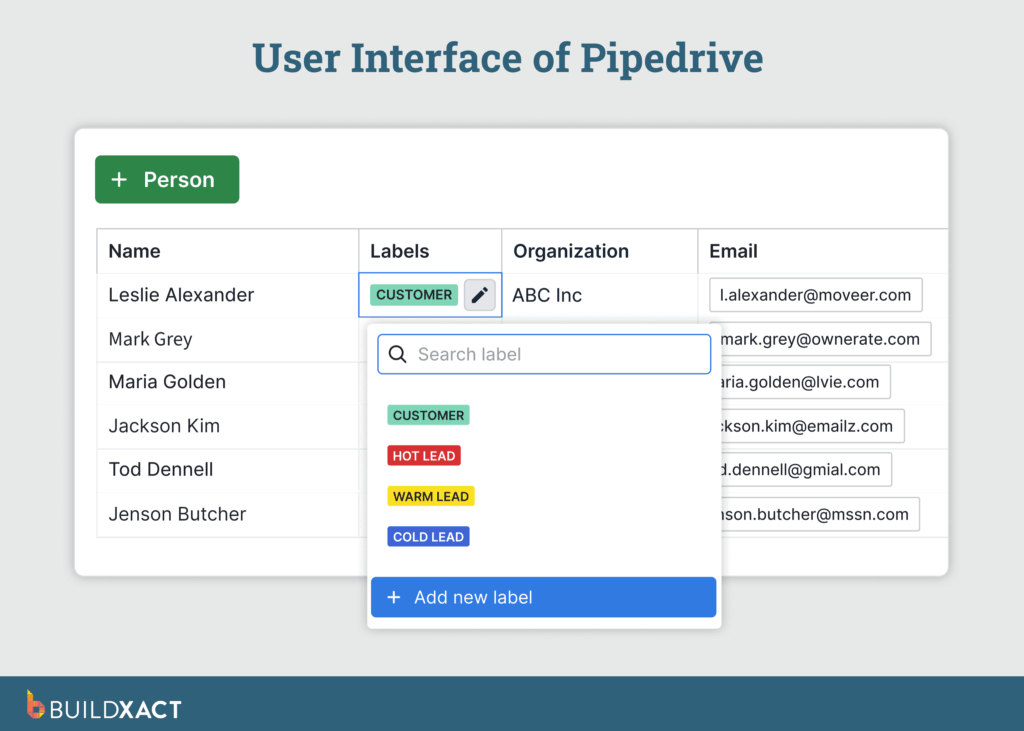Select the HOT LEAD label option

424,455
